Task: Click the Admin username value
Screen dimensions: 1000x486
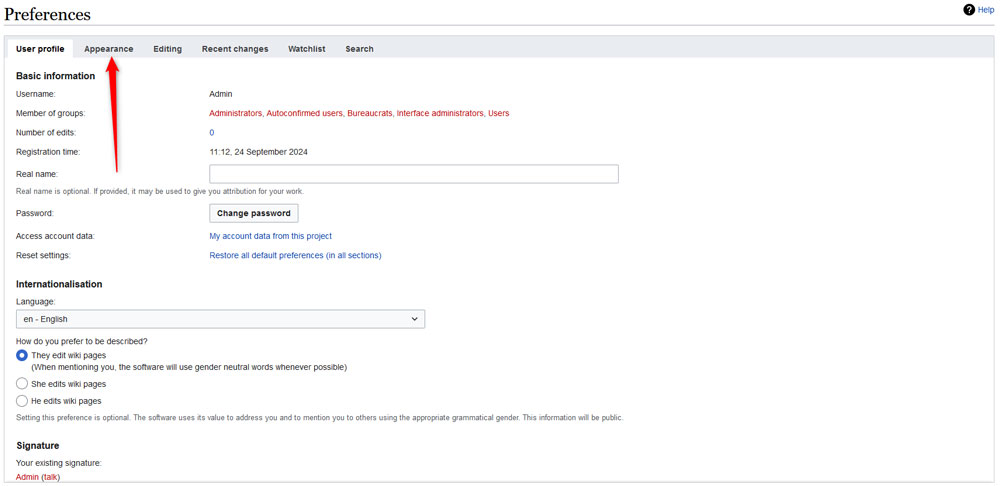Action: 221,94
